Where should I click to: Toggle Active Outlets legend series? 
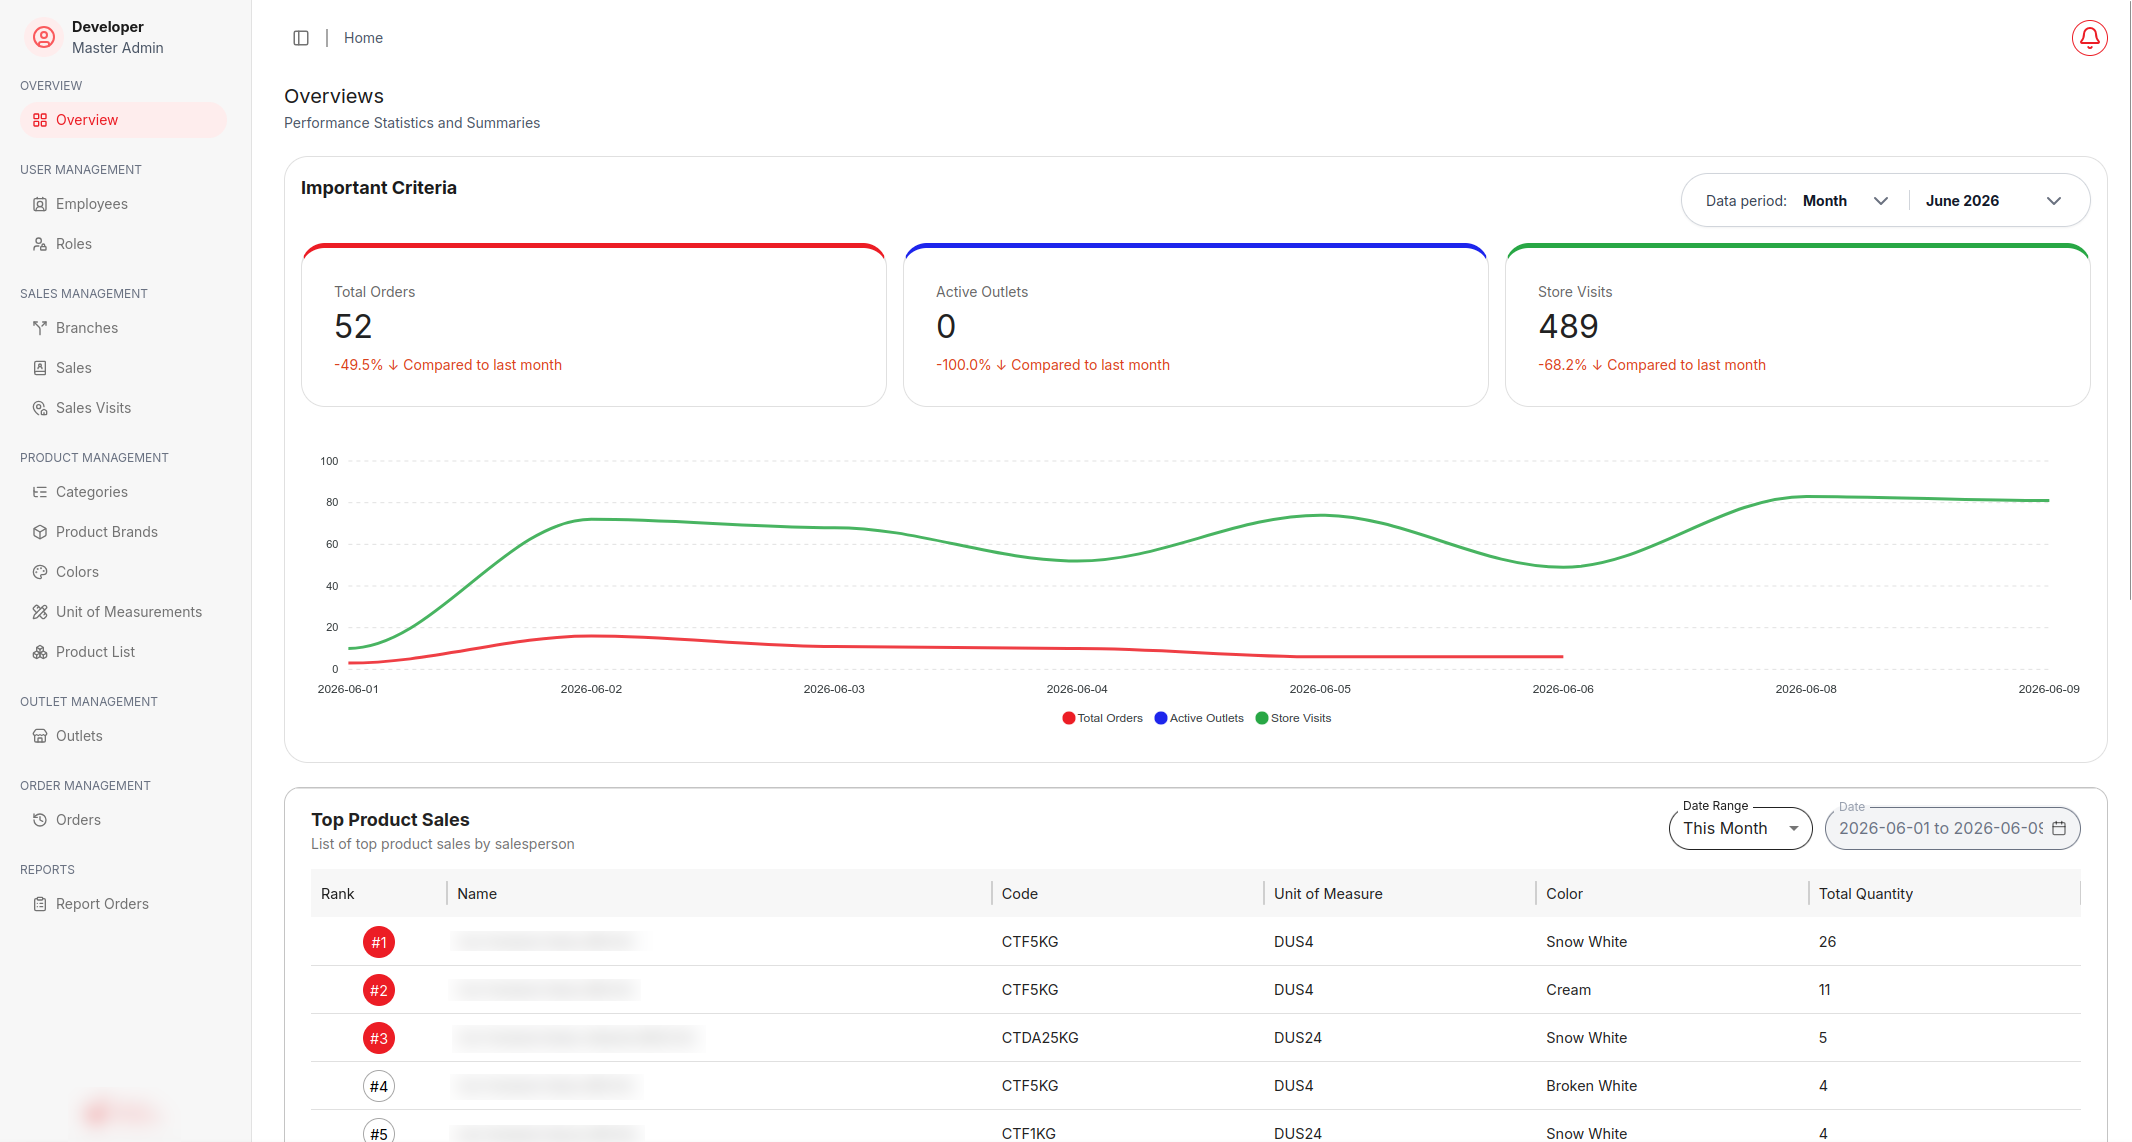1199,718
